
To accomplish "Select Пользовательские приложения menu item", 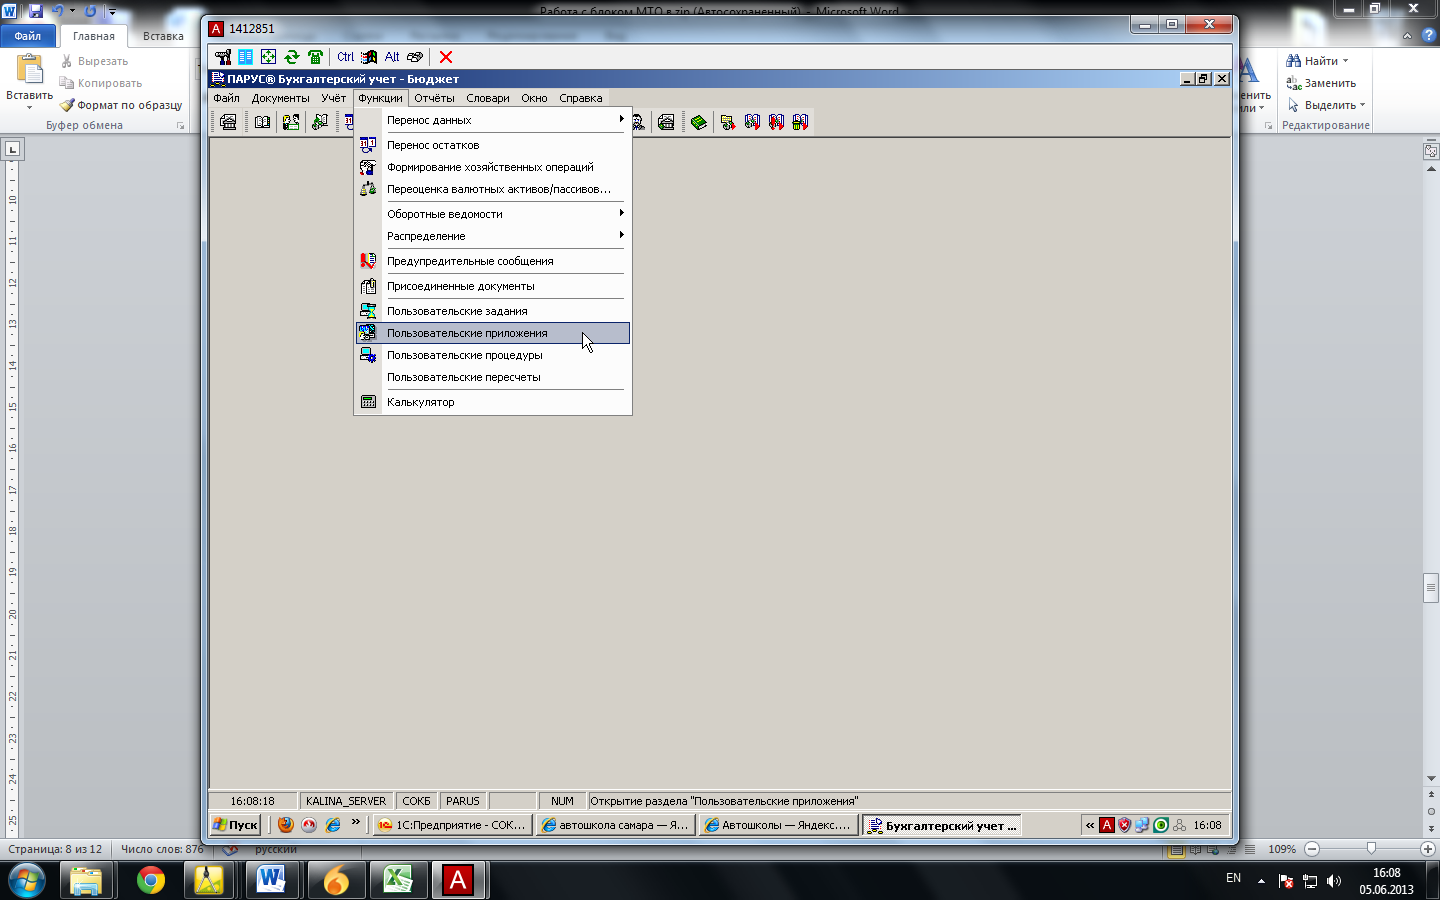I will (x=467, y=333).
